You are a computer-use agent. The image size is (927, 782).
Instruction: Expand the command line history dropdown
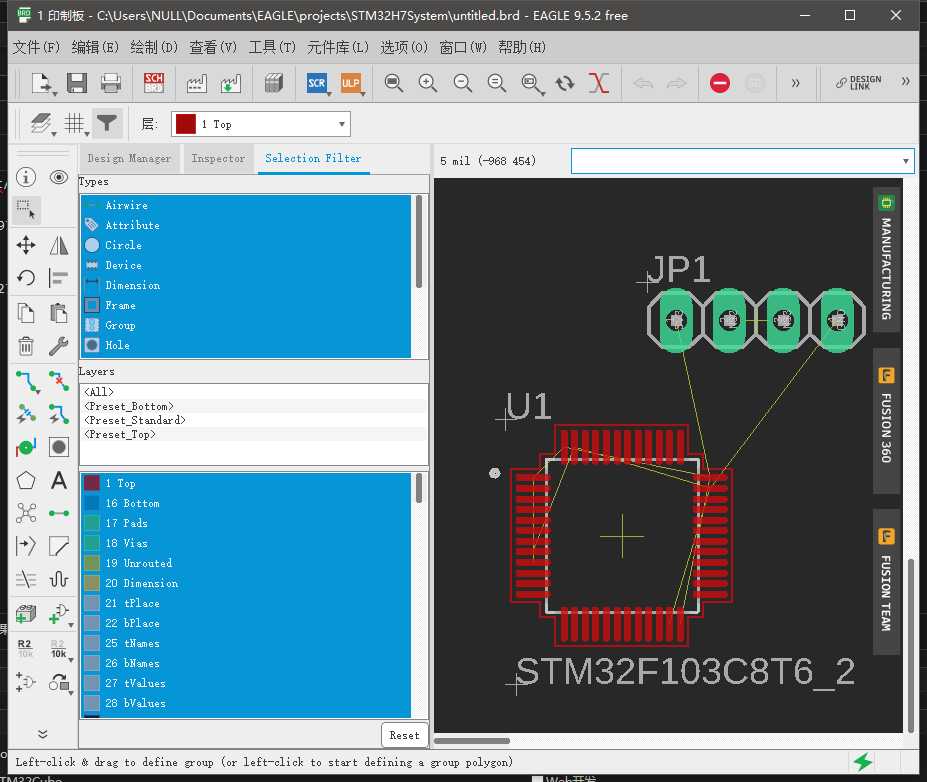(x=906, y=160)
